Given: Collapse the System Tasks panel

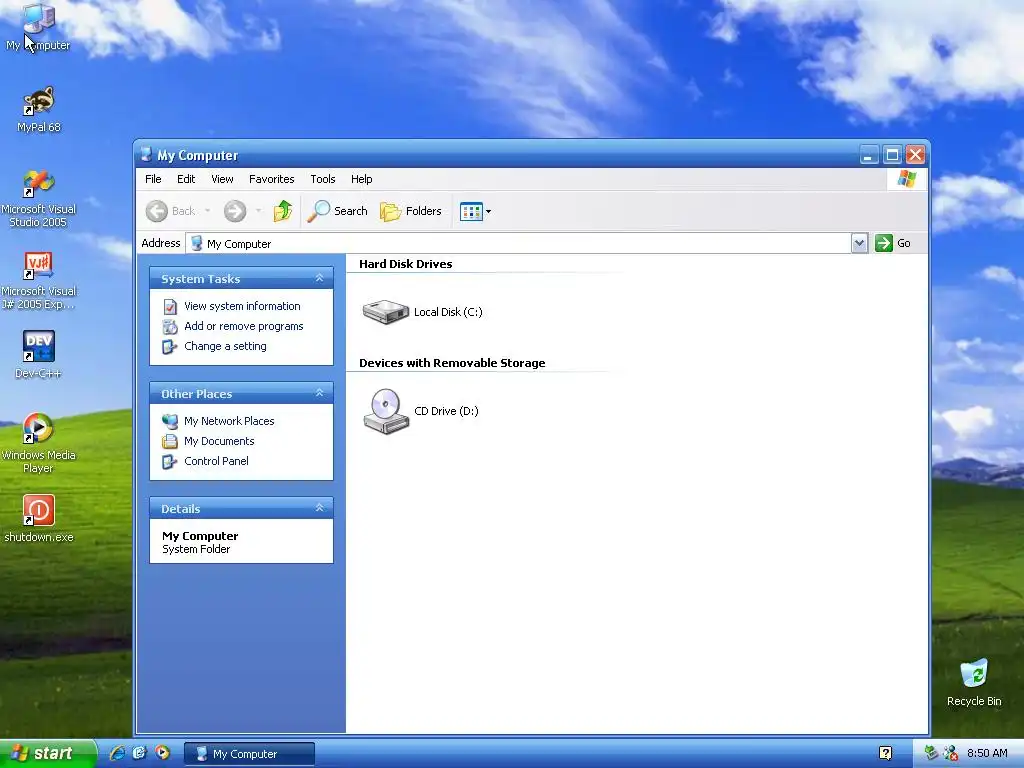Looking at the screenshot, I should tap(319, 278).
